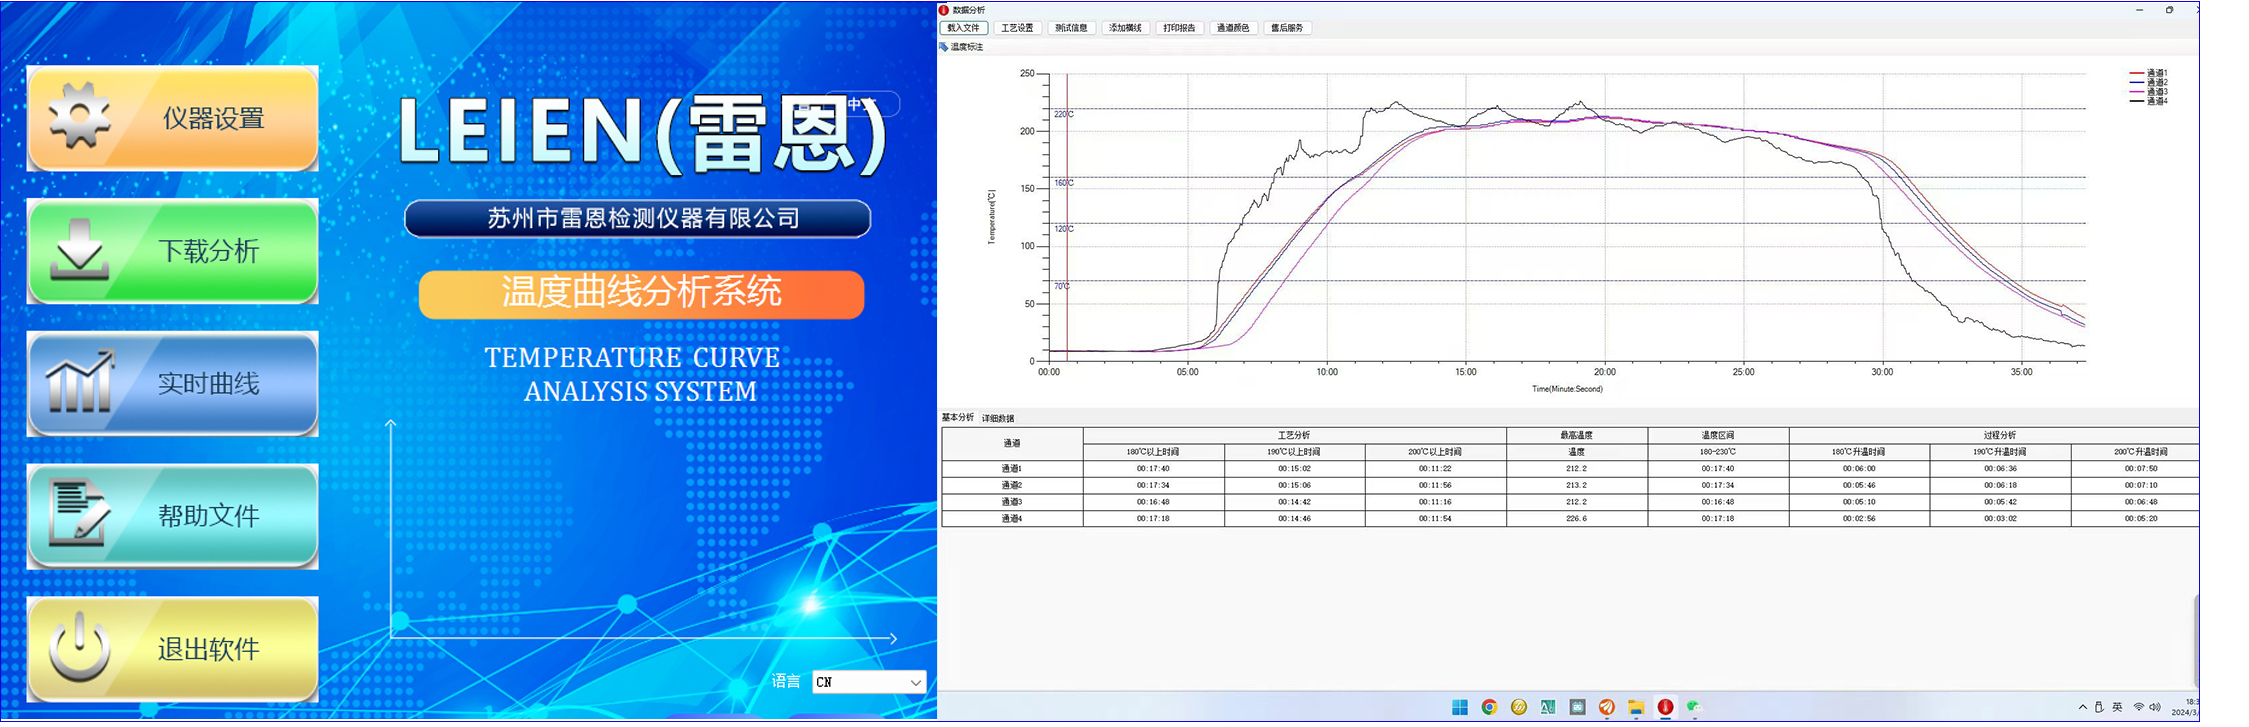Screen dimensions: 2249x727
Task: Show hidden system tray icons
Action: 2083,707
